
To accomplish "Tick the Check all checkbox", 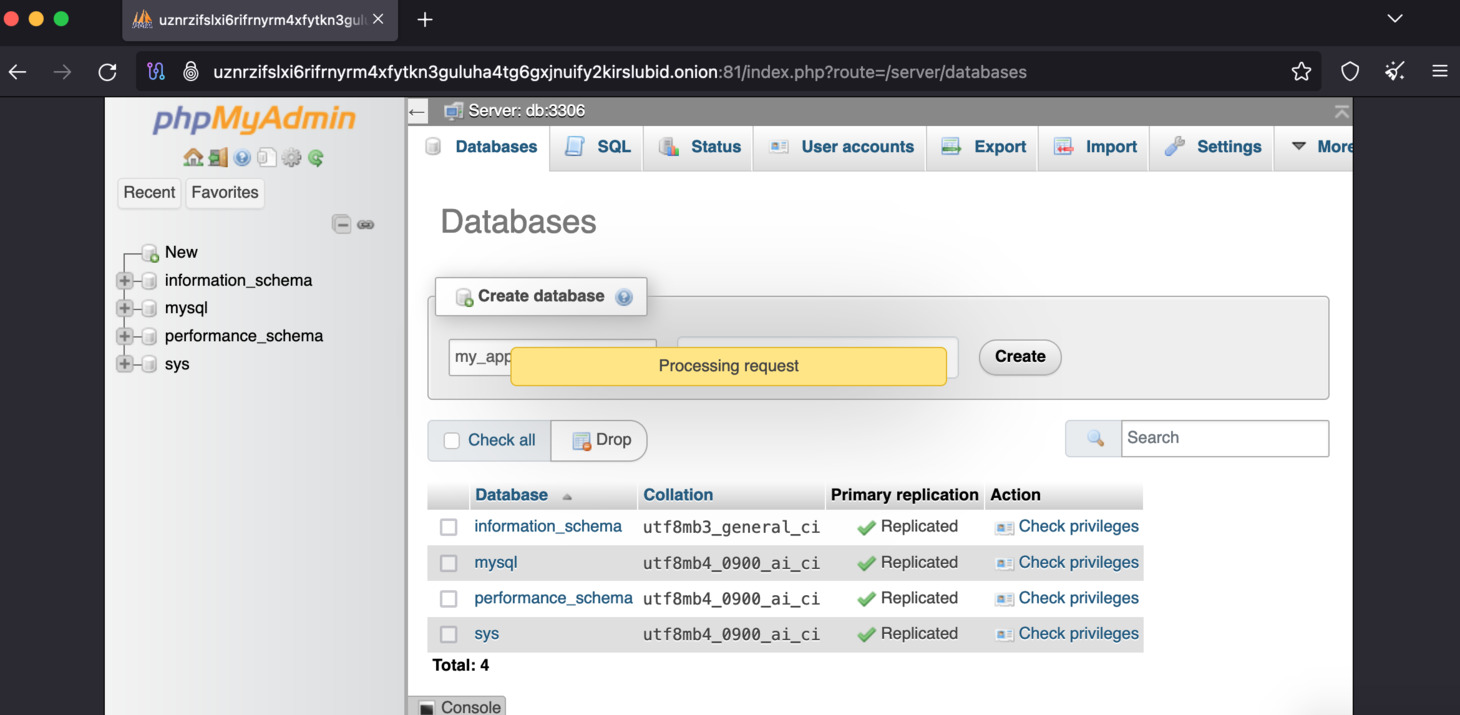I will pyautogui.click(x=452, y=441).
